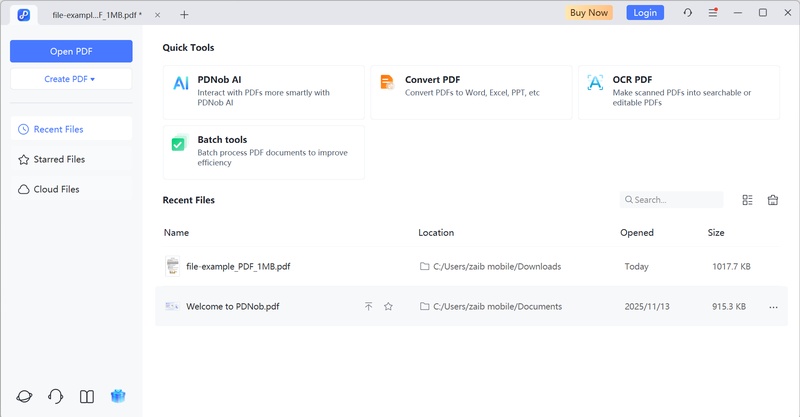This screenshot has width=800, height=417.
Task: Open the user guide book icon
Action: (x=87, y=396)
